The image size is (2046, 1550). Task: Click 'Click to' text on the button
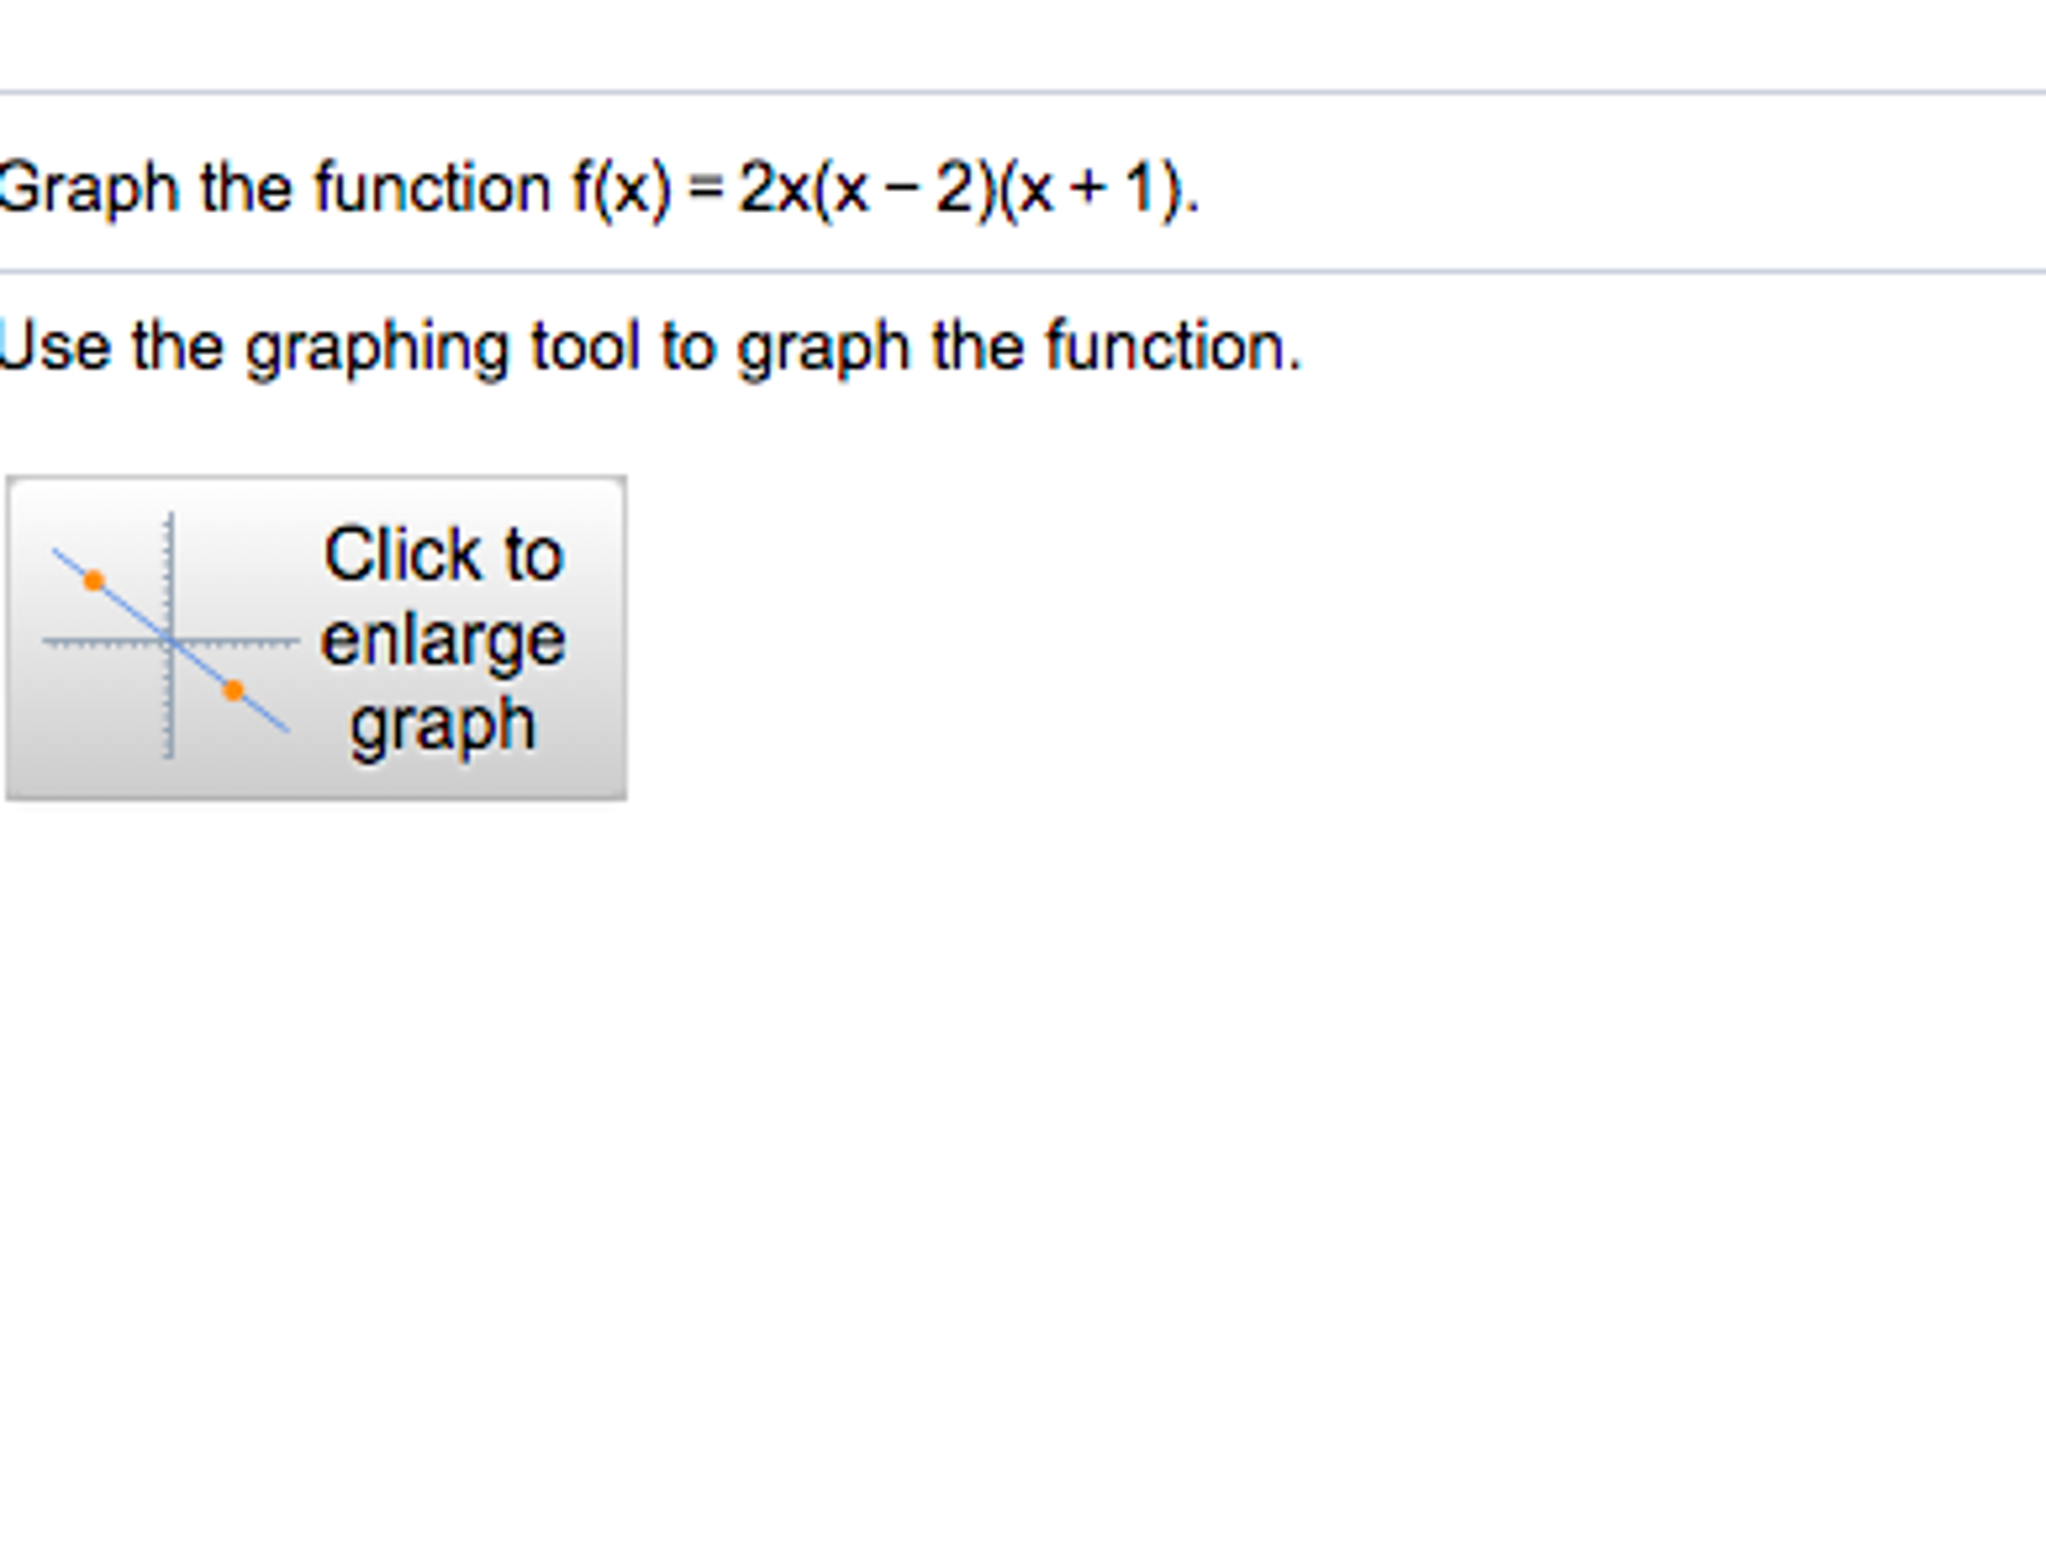coord(443,554)
